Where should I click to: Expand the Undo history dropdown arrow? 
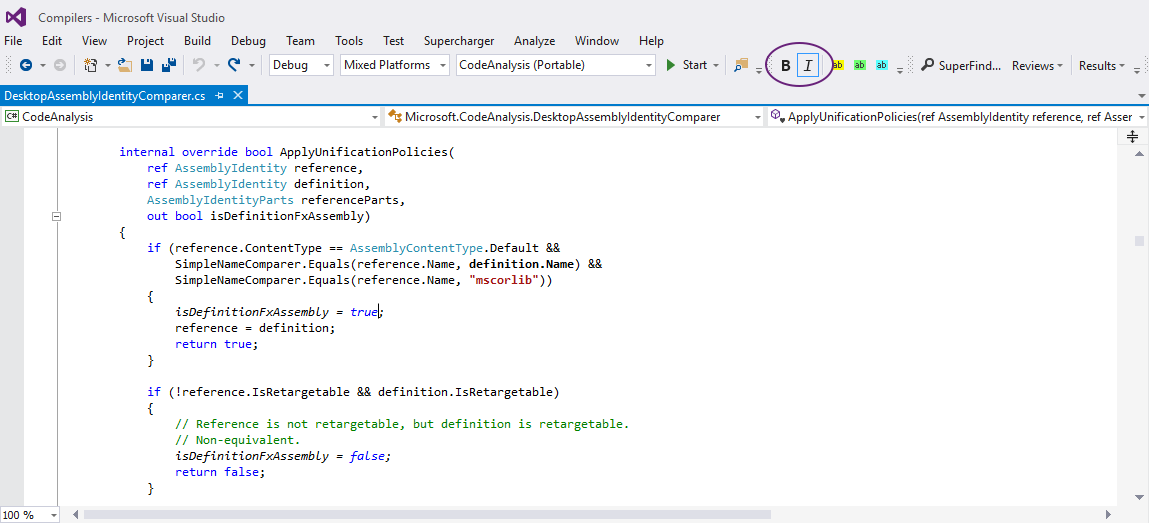[217, 65]
